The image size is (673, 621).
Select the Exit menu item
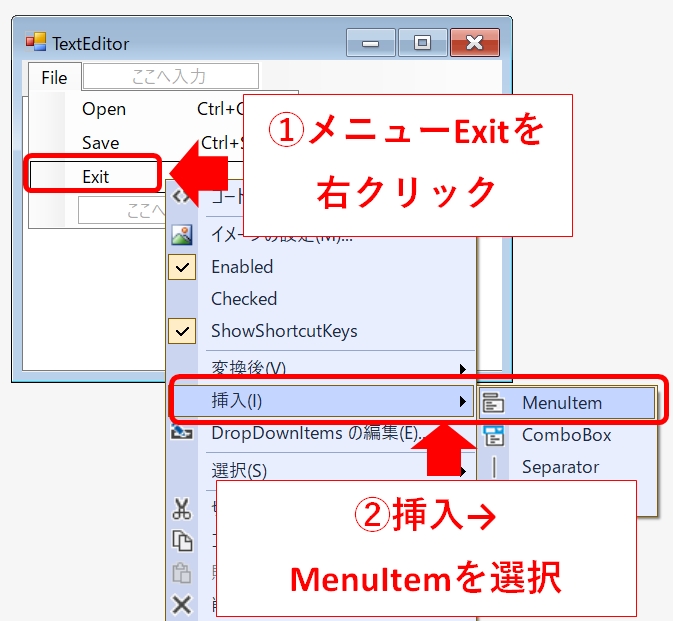[x=95, y=176]
